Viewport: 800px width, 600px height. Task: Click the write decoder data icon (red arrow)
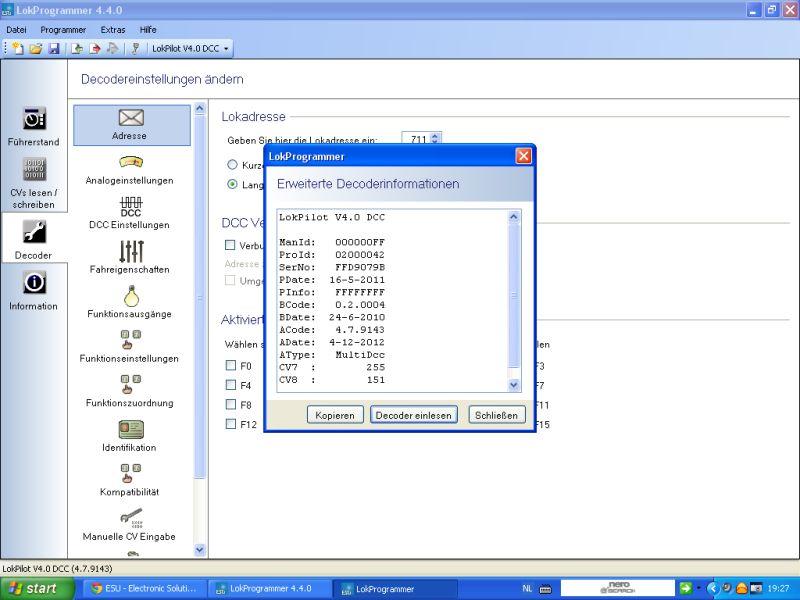(95, 48)
